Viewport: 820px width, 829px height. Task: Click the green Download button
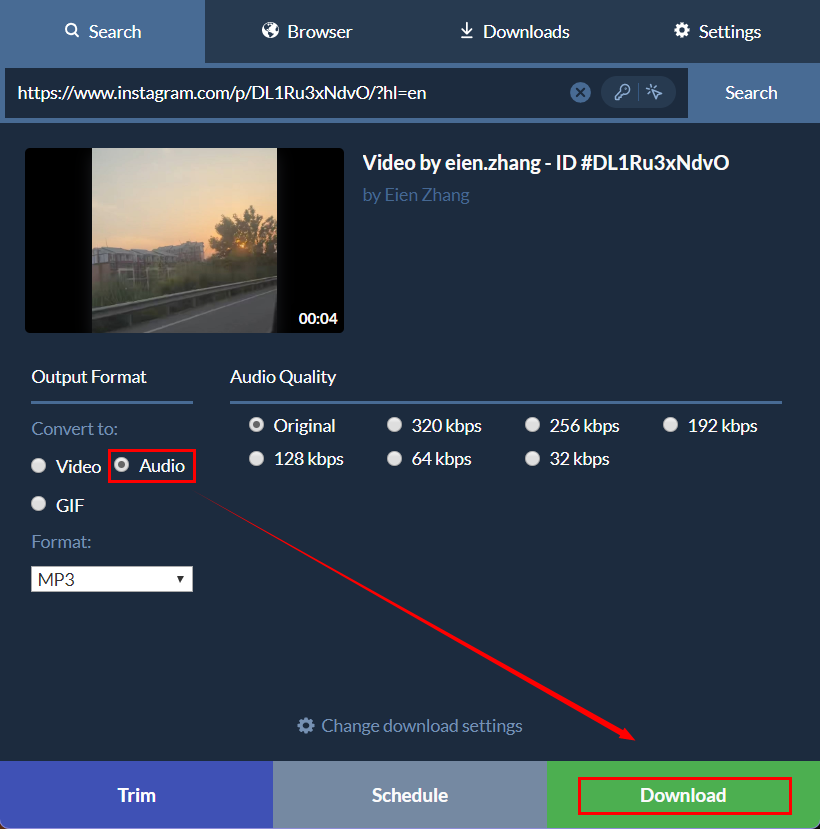coord(683,795)
